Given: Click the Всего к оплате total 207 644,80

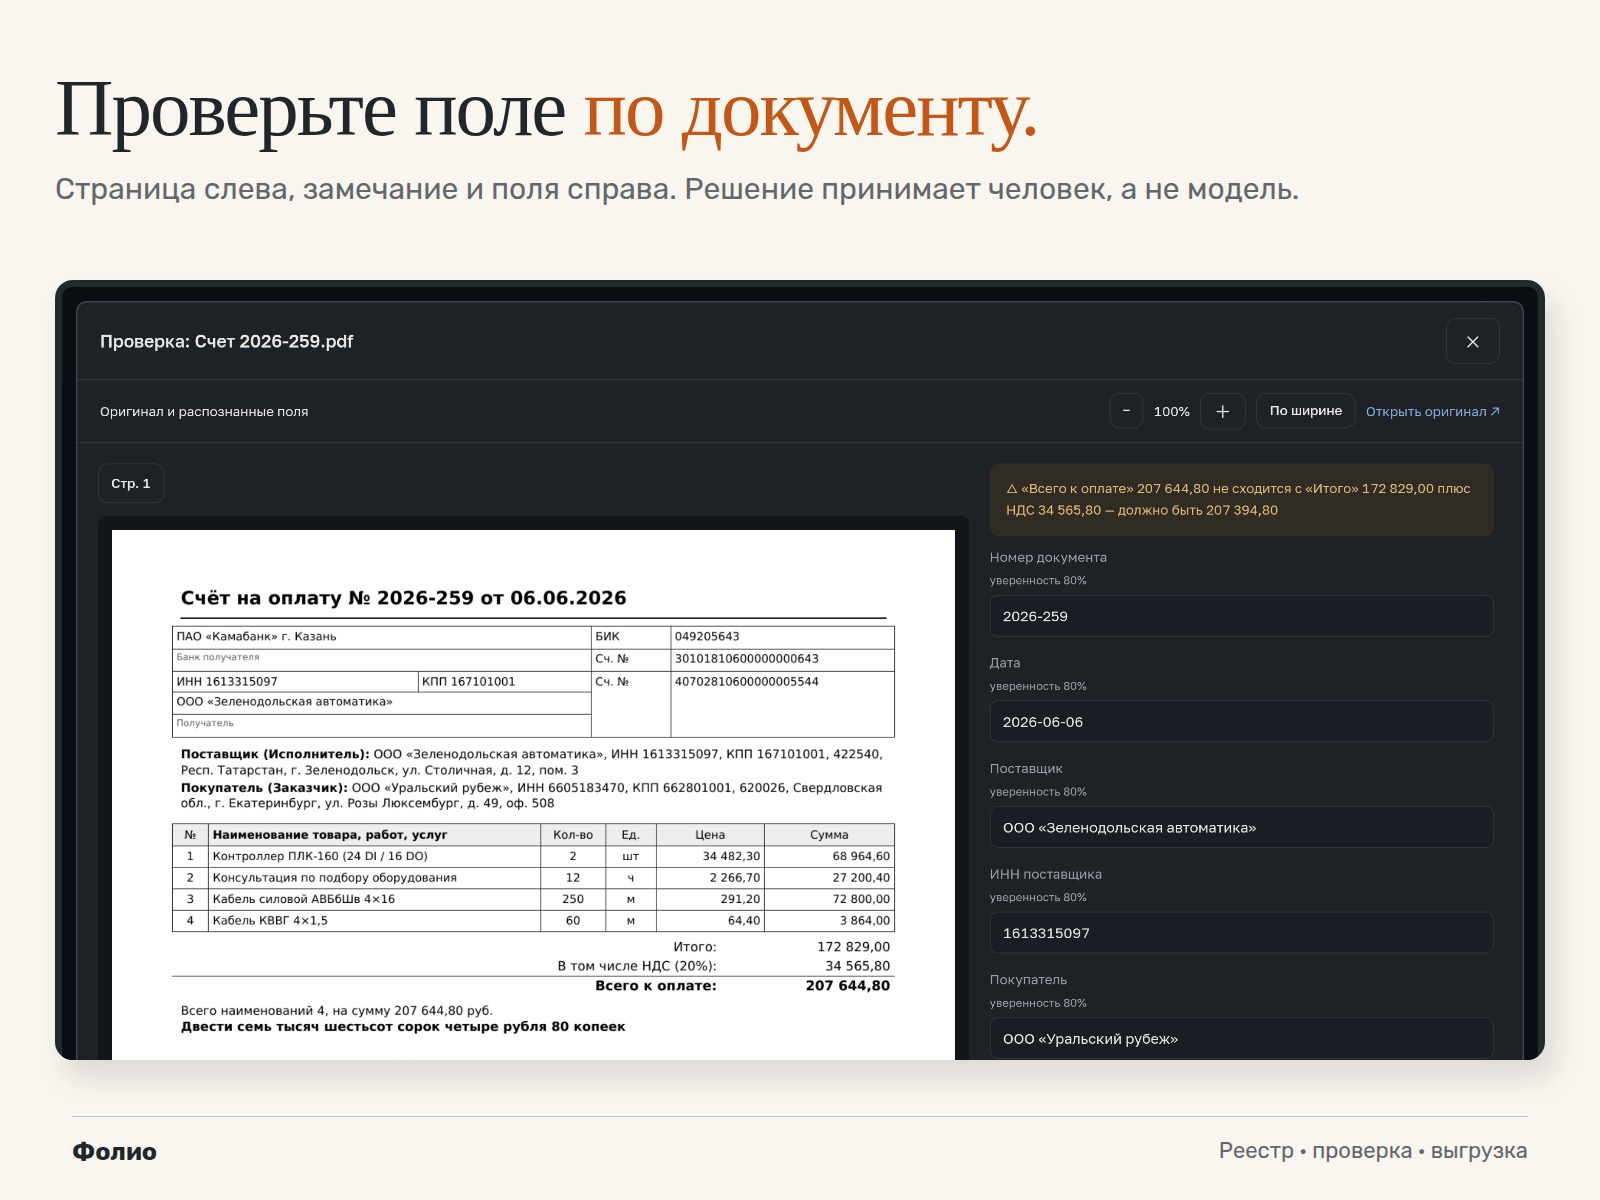Looking at the screenshot, I should click(x=847, y=985).
